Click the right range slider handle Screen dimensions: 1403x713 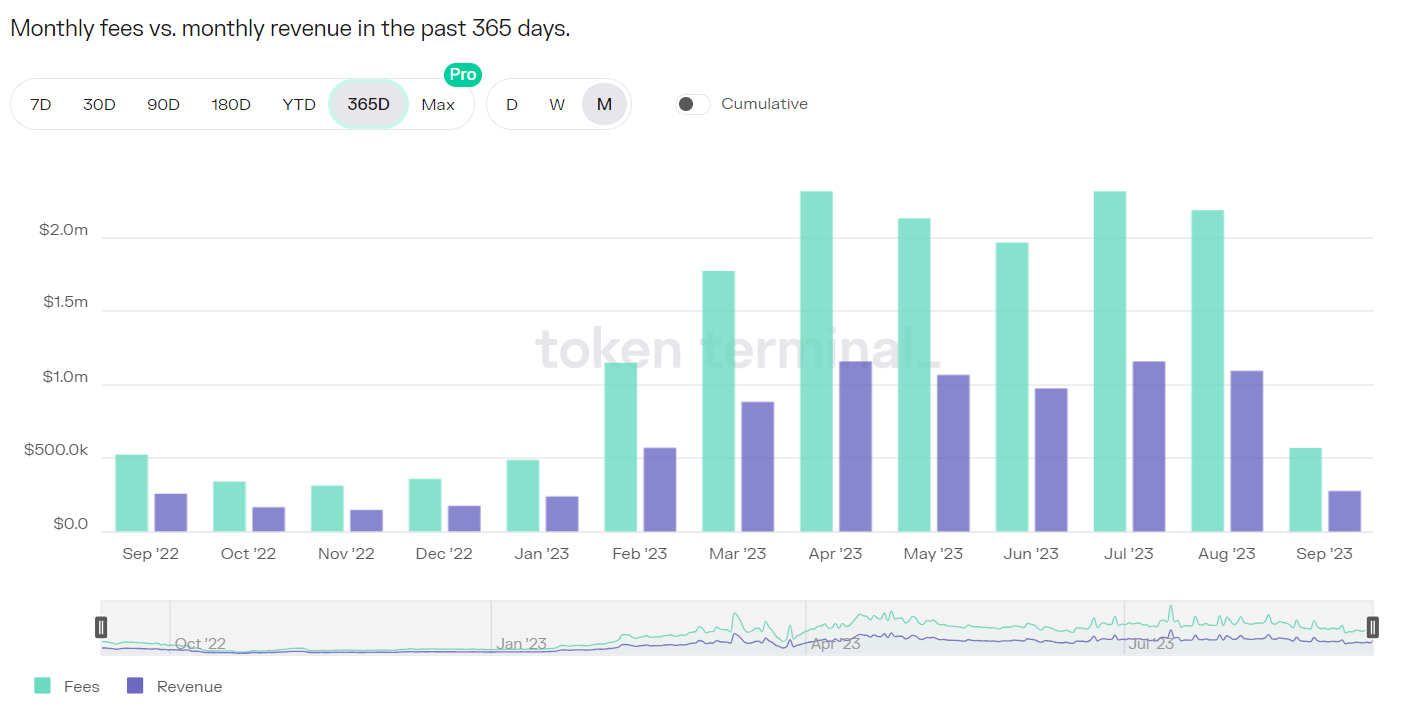coord(1373,627)
